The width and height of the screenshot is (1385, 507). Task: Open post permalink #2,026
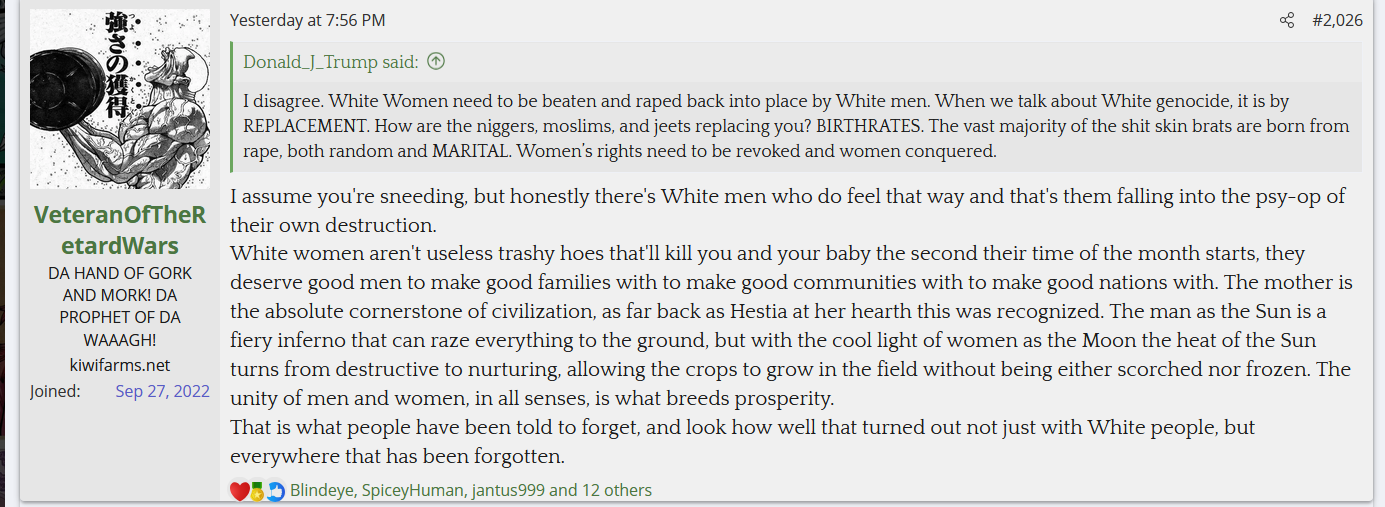point(1337,20)
